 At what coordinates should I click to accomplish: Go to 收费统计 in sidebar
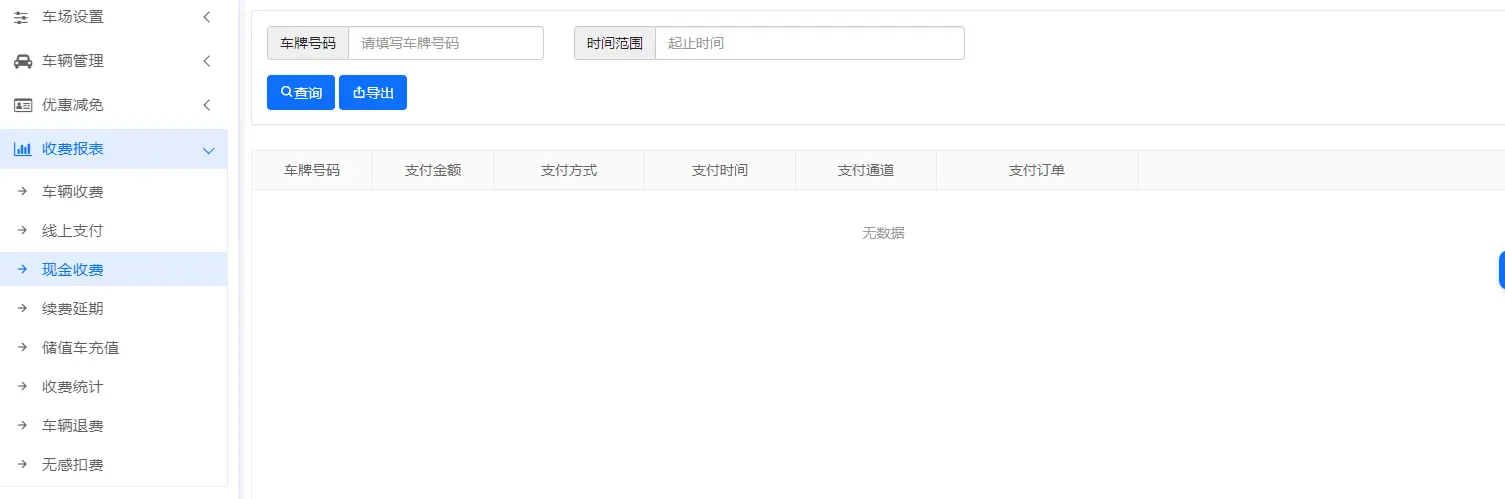coord(72,387)
